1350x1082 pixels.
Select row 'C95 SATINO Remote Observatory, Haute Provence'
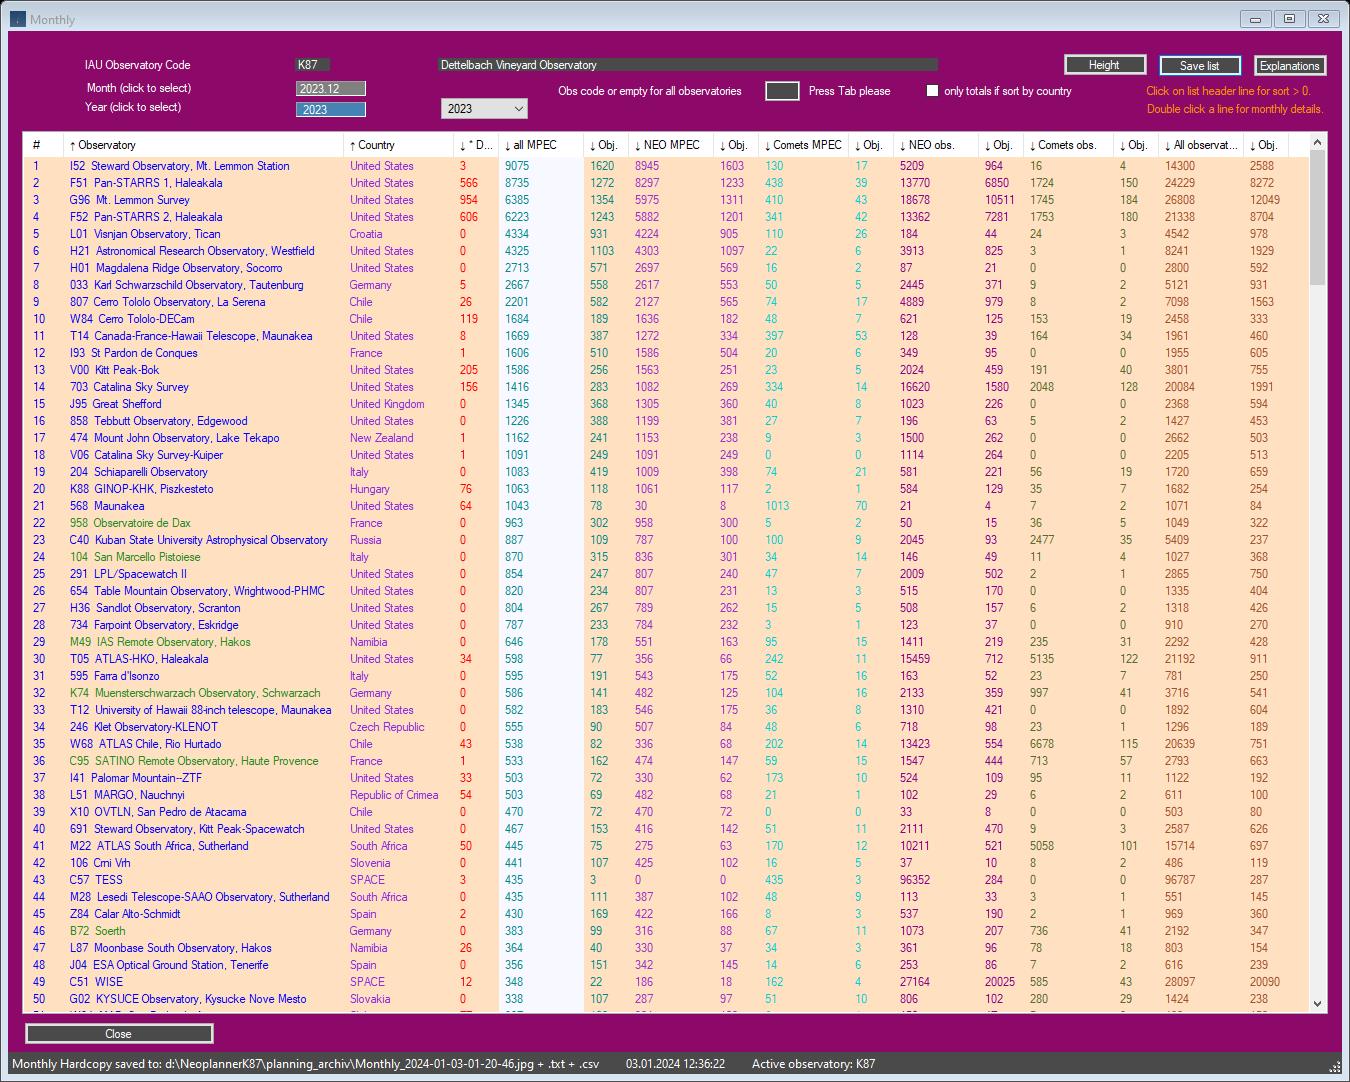[665, 761]
